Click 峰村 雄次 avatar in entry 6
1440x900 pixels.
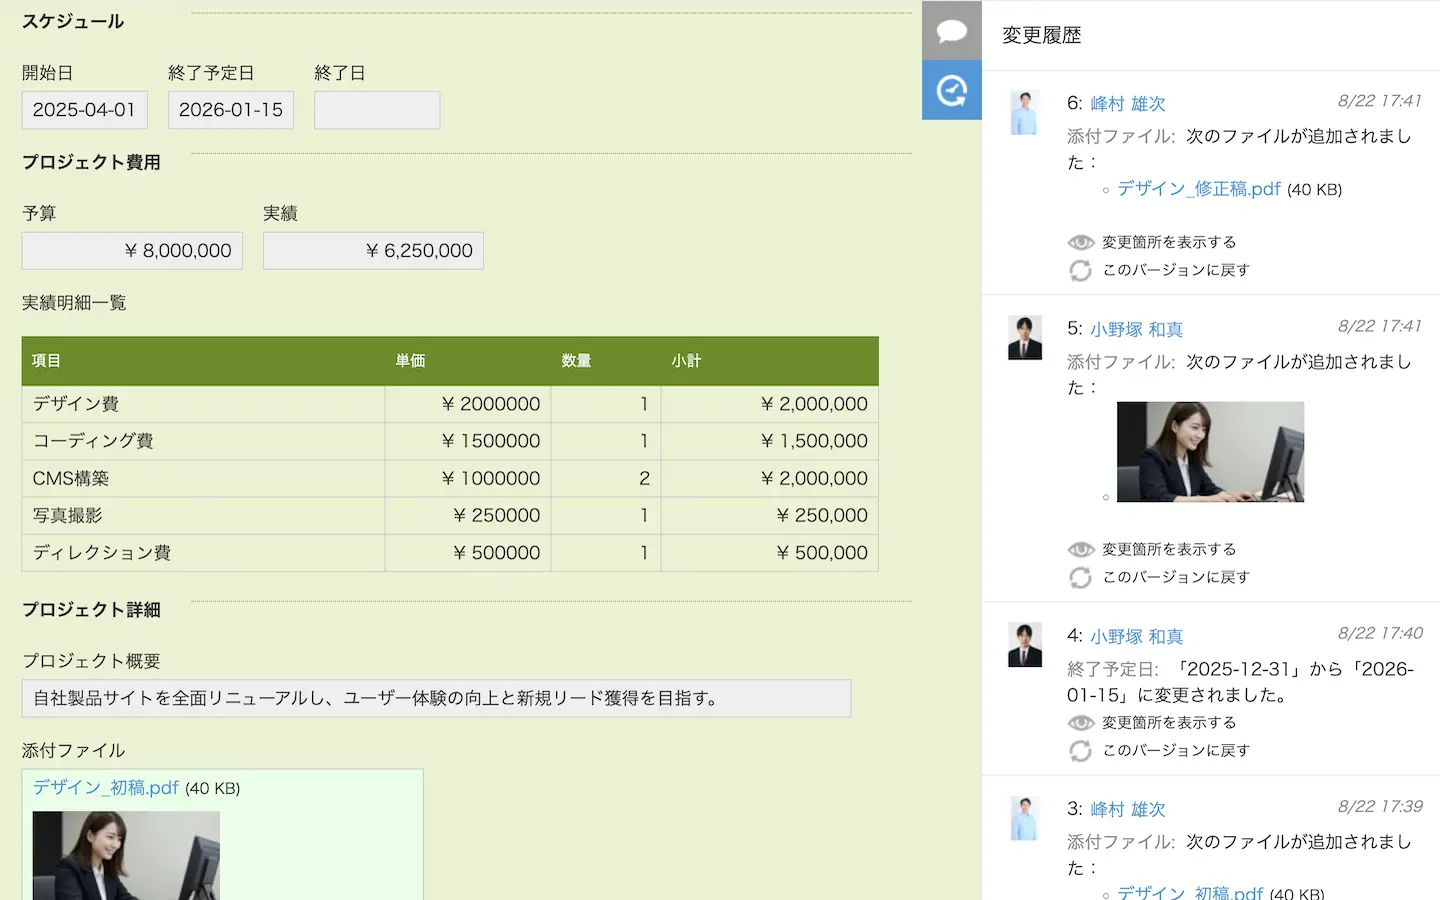coord(1024,112)
